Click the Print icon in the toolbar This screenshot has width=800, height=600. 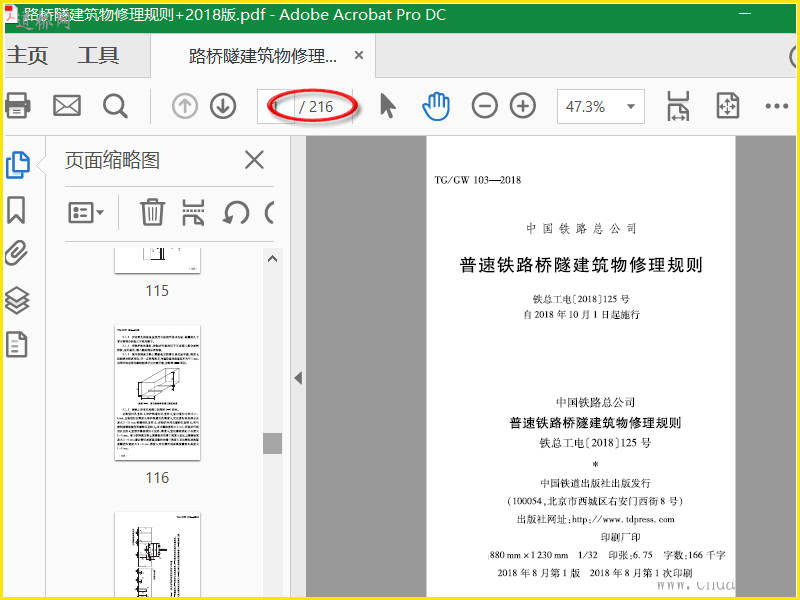click(x=18, y=106)
